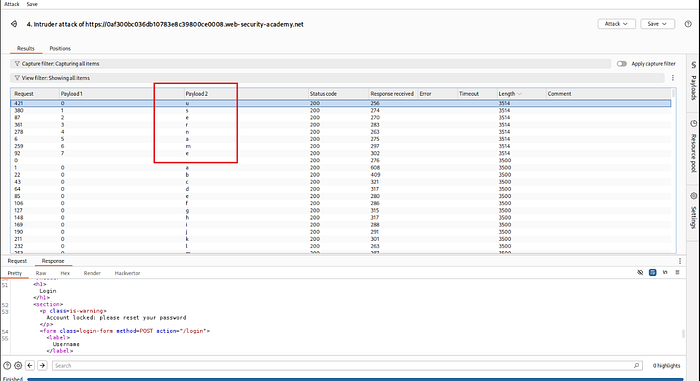Open the Settings side panel
Screen dimensions: 700x381
693,211
